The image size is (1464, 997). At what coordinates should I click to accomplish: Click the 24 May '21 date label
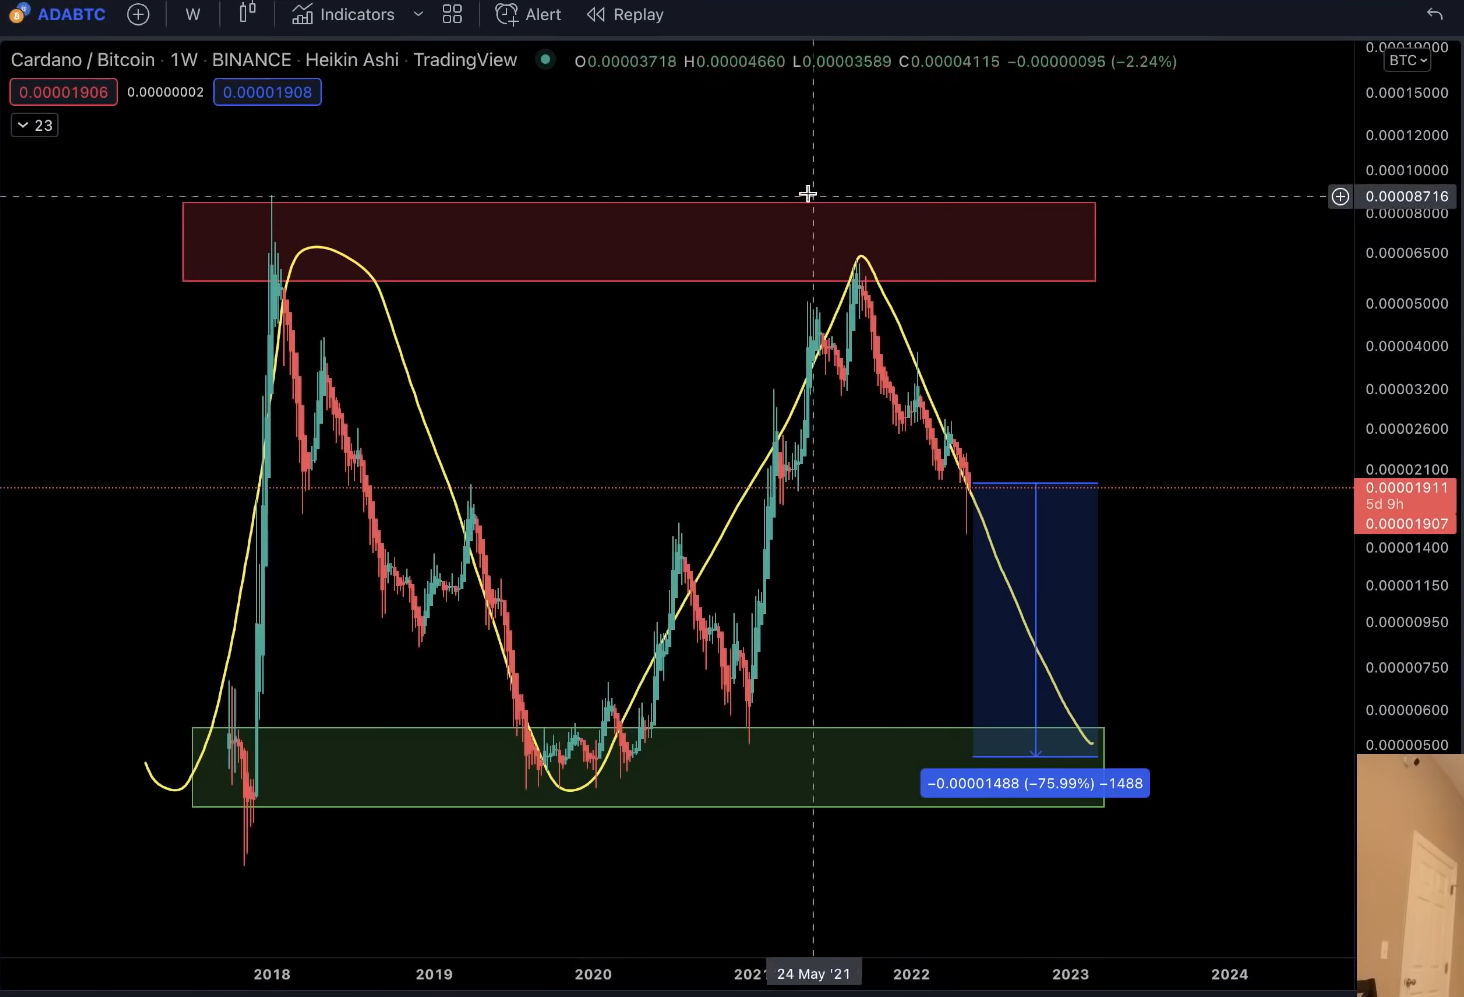tap(813, 974)
